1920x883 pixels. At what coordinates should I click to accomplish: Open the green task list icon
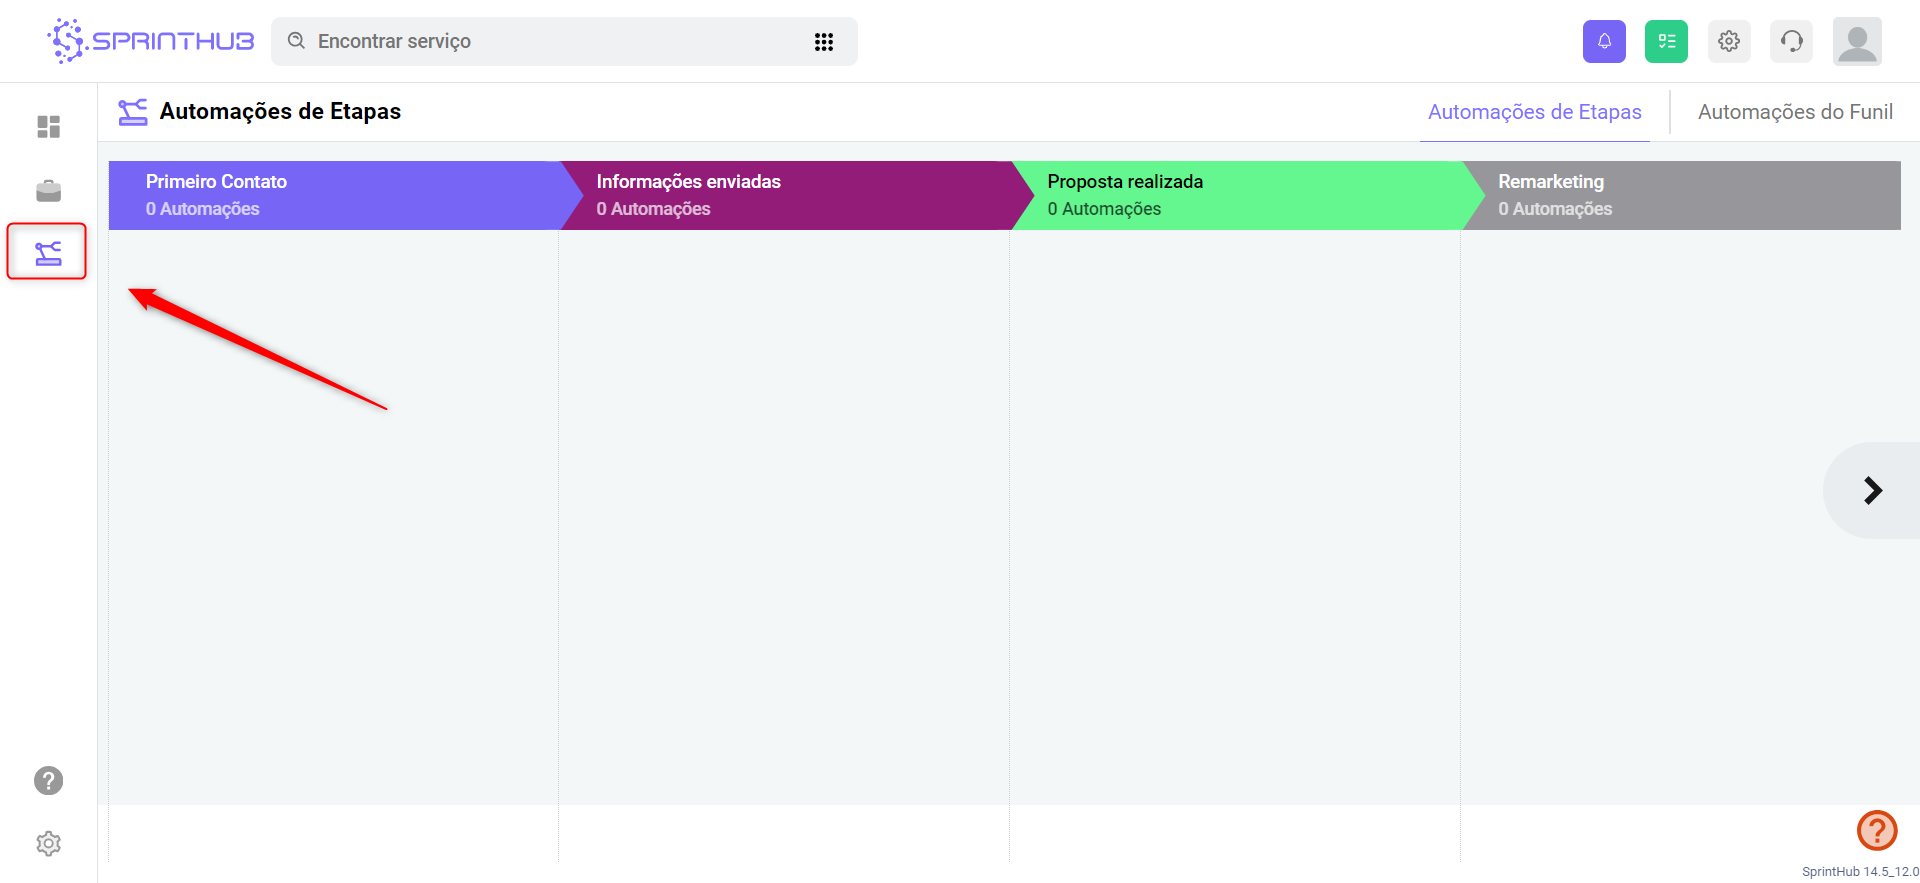pyautogui.click(x=1666, y=42)
